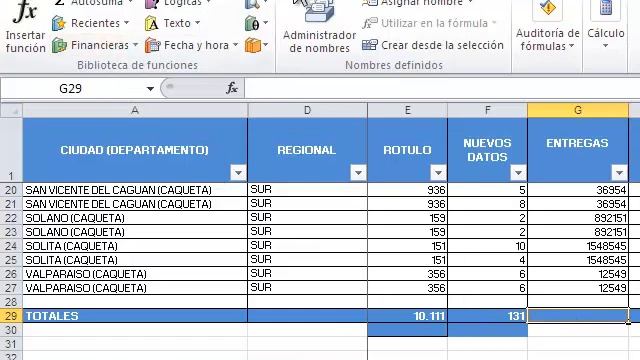Select row 29 header
This screenshot has width=640, height=360.
pos(11,316)
